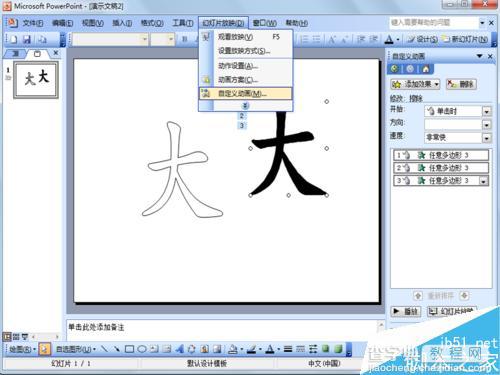Screen dimensions: 500x375
Task: Open the 文件(F) menu
Action: (x=33, y=23)
